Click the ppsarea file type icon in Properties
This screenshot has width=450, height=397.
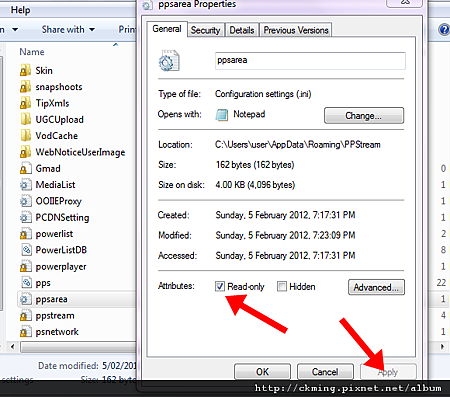click(169, 61)
